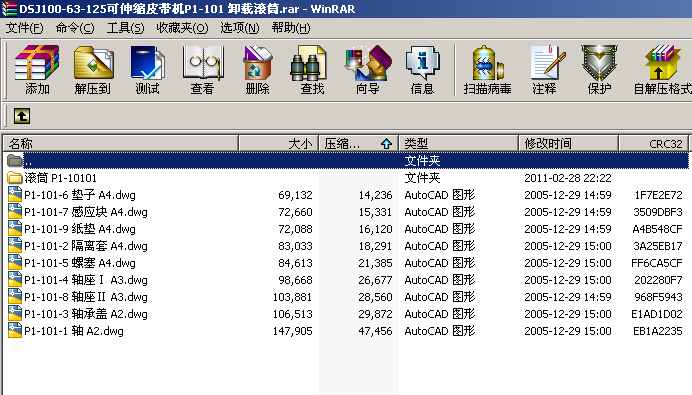Click the file icon of P1-101-4 轴座Ⅰ A3.dwg

(15, 280)
